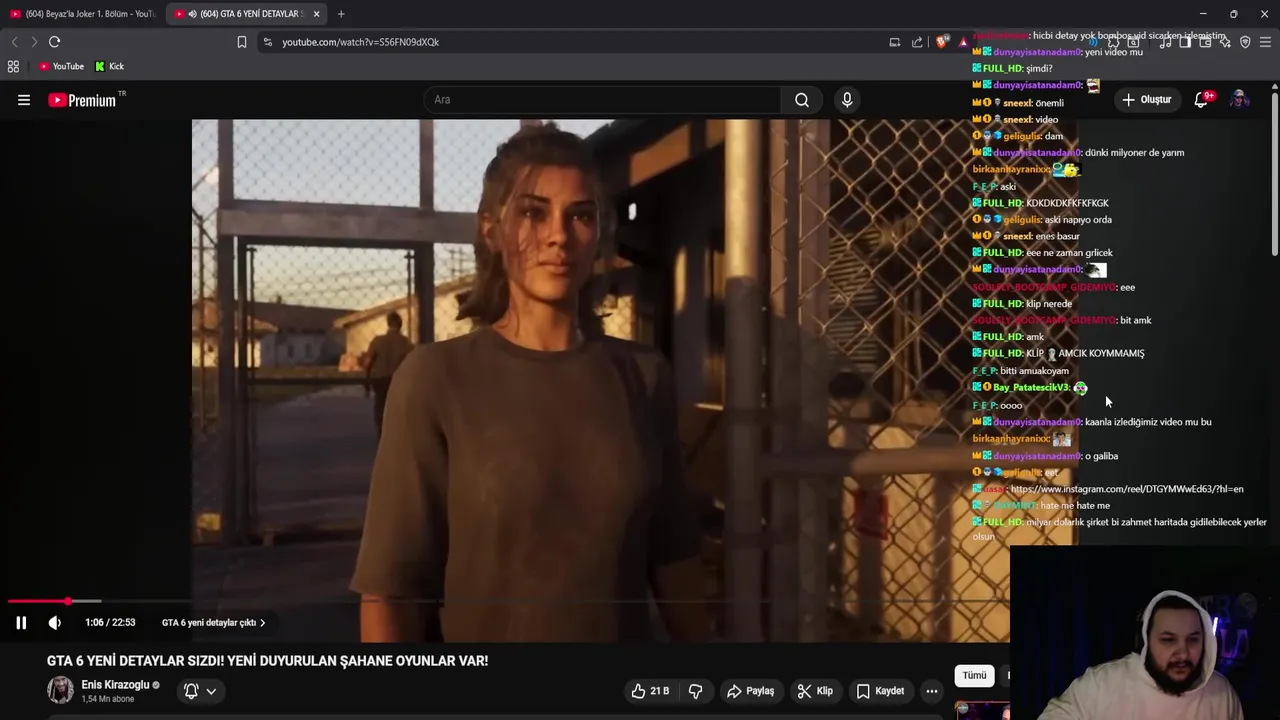
Task: Click the 1,54 Mn abone subscriber count
Action: tap(107, 699)
